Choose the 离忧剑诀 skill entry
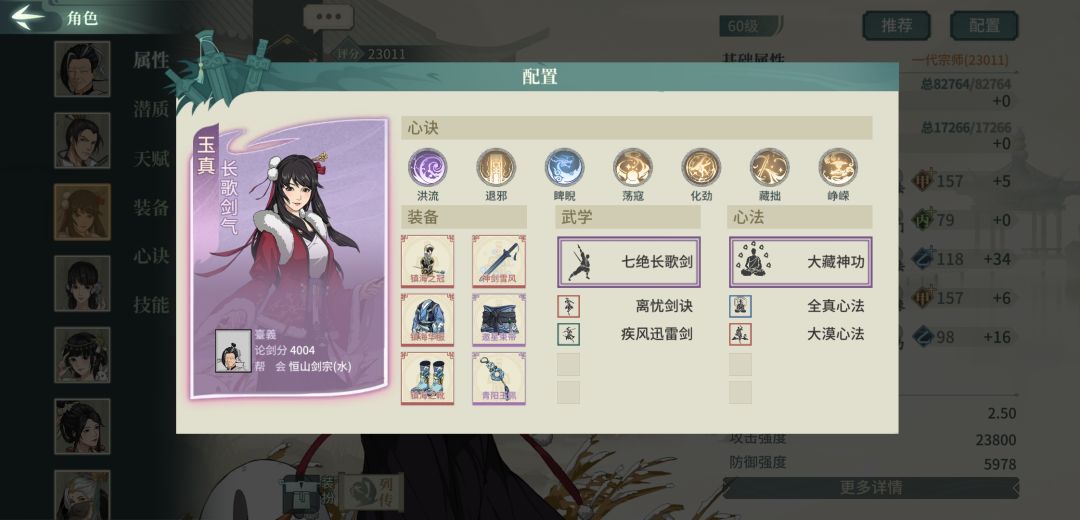Screen dimensions: 1080x520 (625, 306)
